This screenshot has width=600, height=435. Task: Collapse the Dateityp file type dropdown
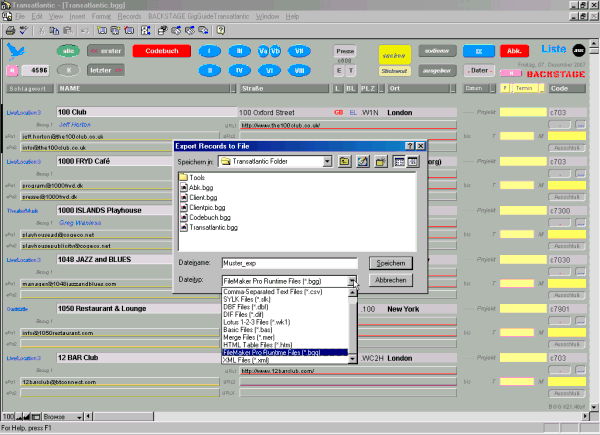tap(353, 282)
